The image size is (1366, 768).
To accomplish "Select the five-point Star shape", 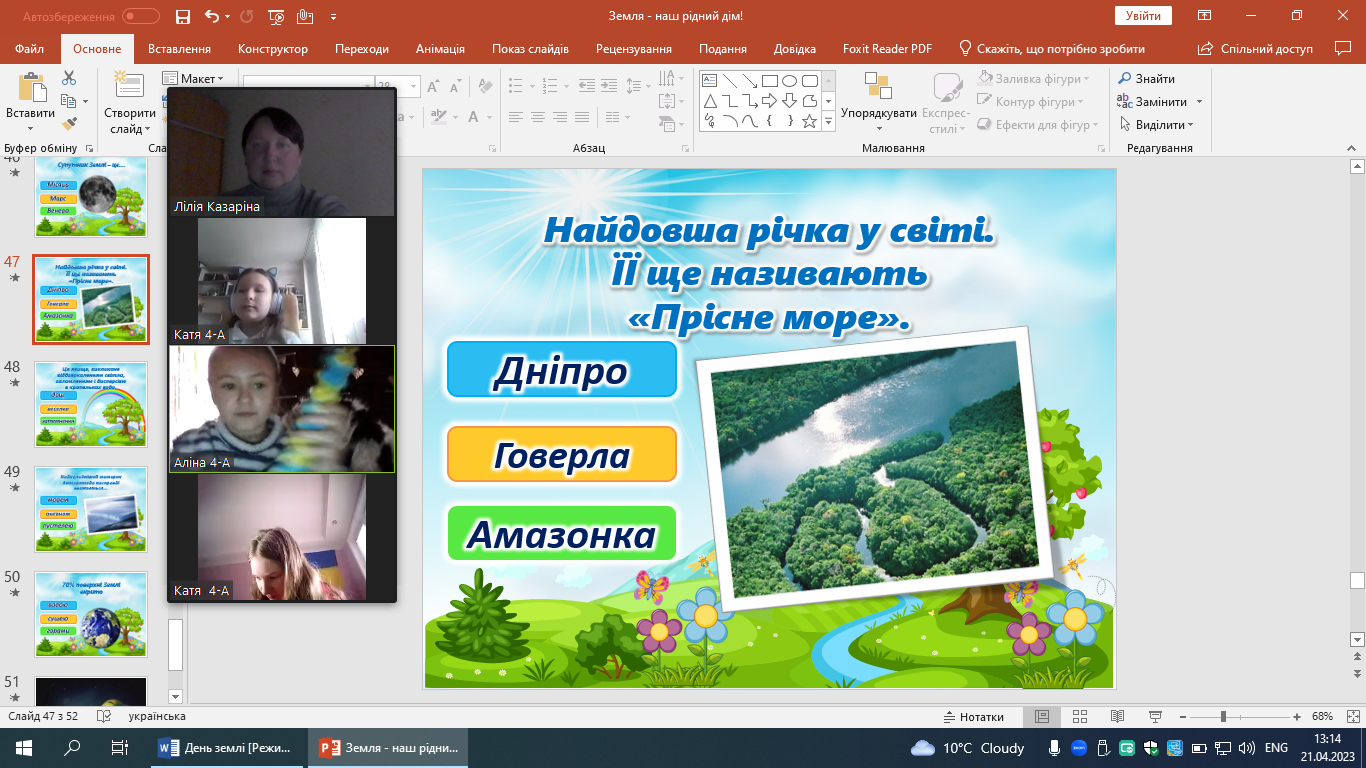I will 809,121.
